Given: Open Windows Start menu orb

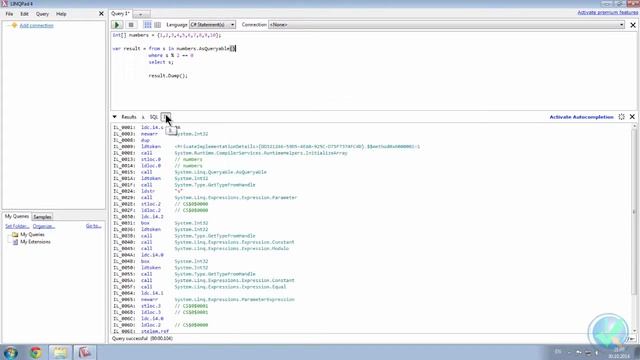Looking at the screenshot, I should (x=11, y=352).
